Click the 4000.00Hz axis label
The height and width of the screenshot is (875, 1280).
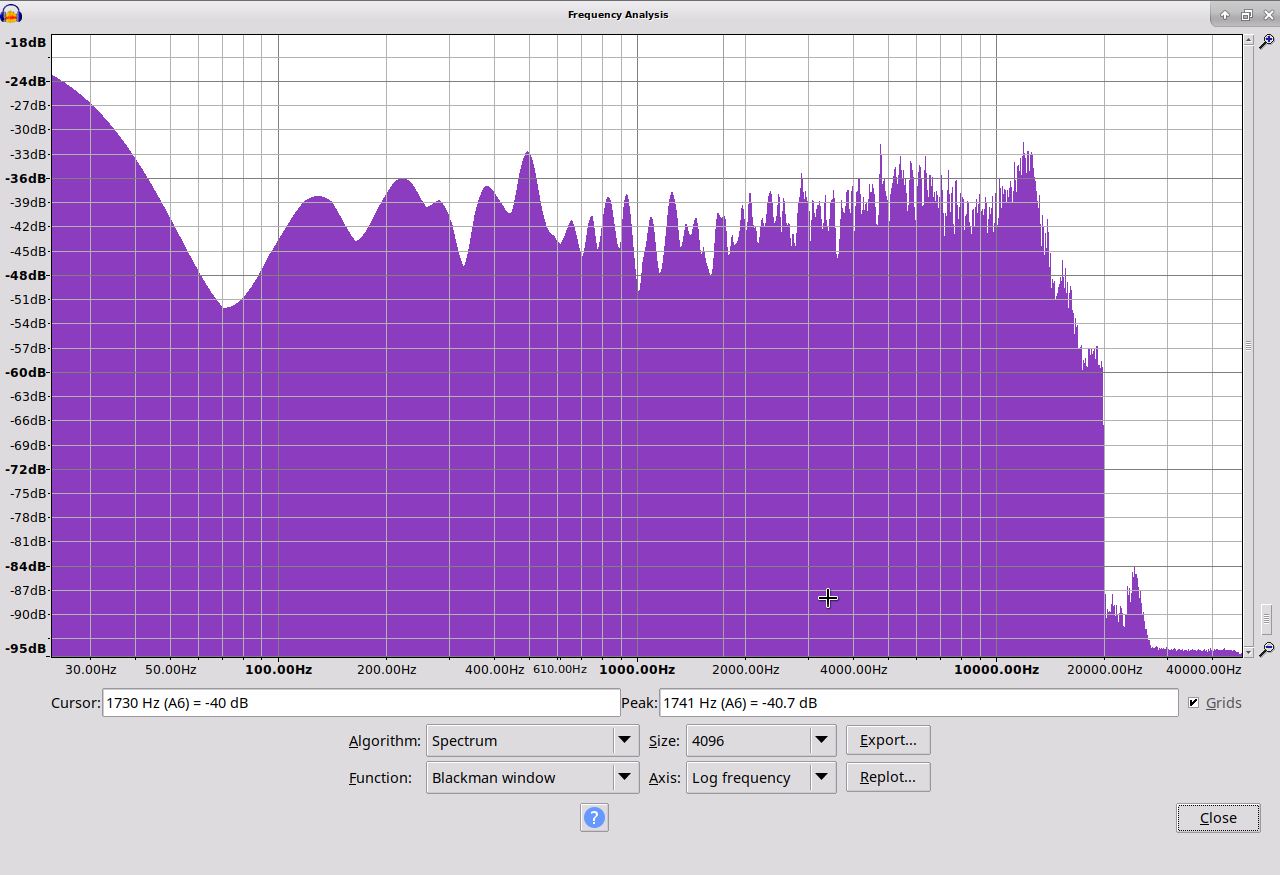(x=853, y=670)
